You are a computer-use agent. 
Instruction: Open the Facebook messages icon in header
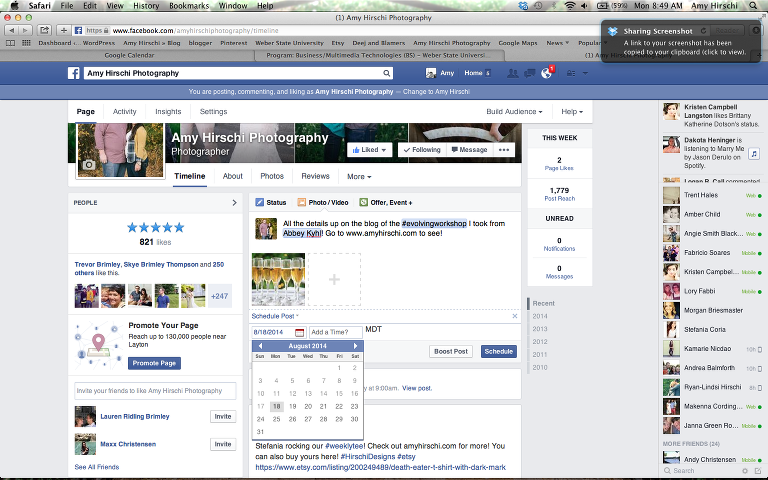pos(529,73)
